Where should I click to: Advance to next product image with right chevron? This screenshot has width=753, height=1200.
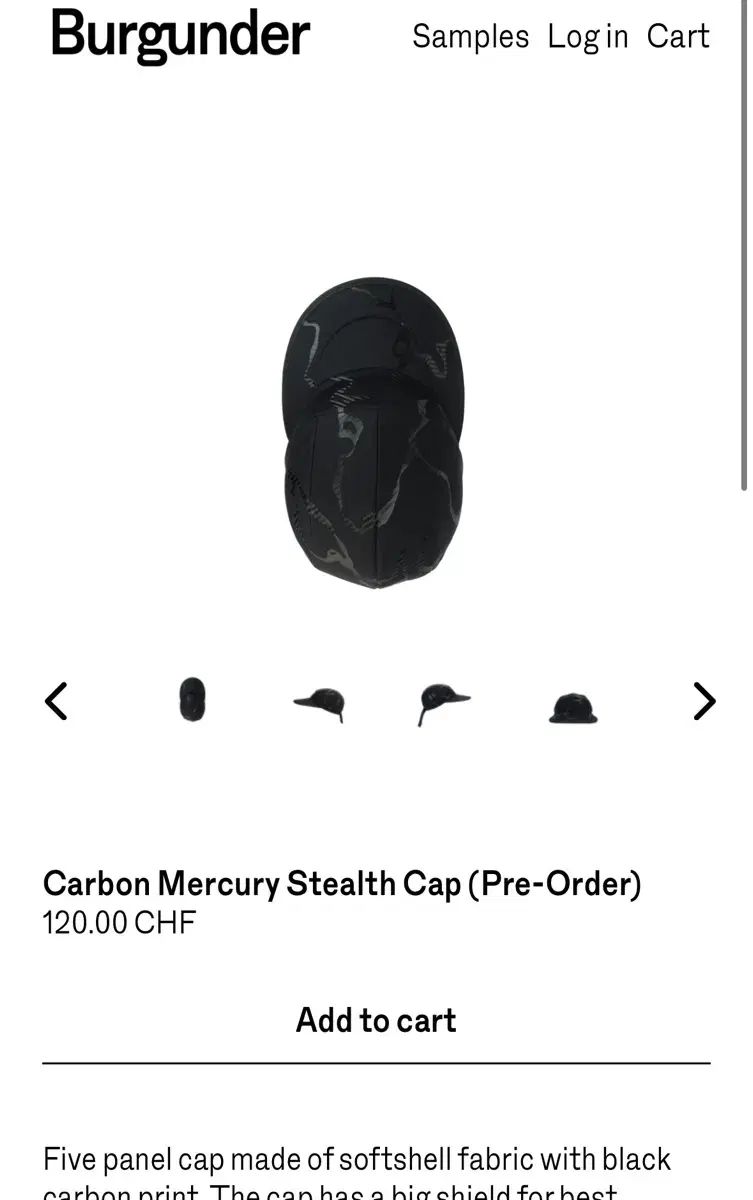705,701
